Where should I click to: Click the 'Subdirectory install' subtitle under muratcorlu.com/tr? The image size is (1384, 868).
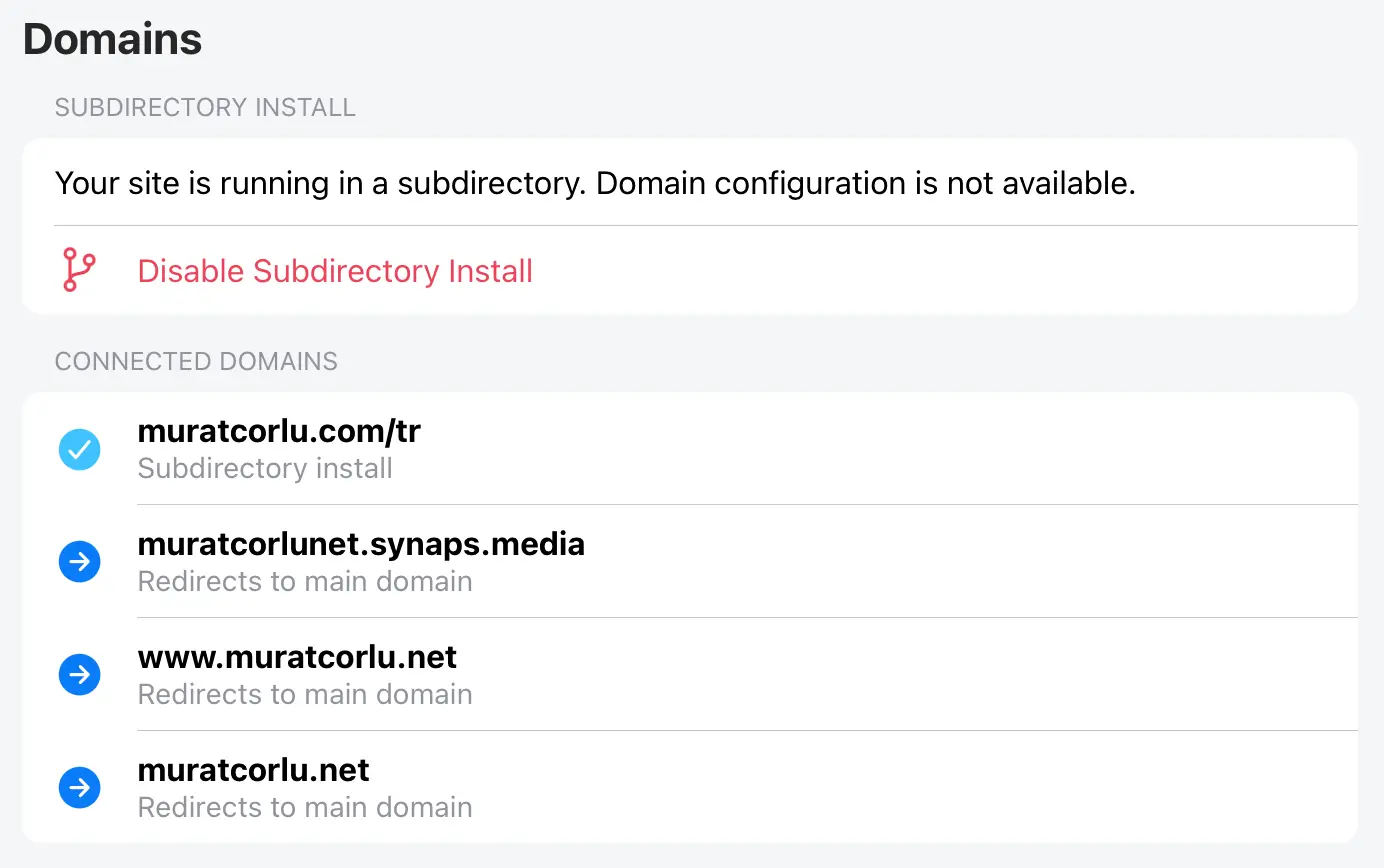[265, 468]
